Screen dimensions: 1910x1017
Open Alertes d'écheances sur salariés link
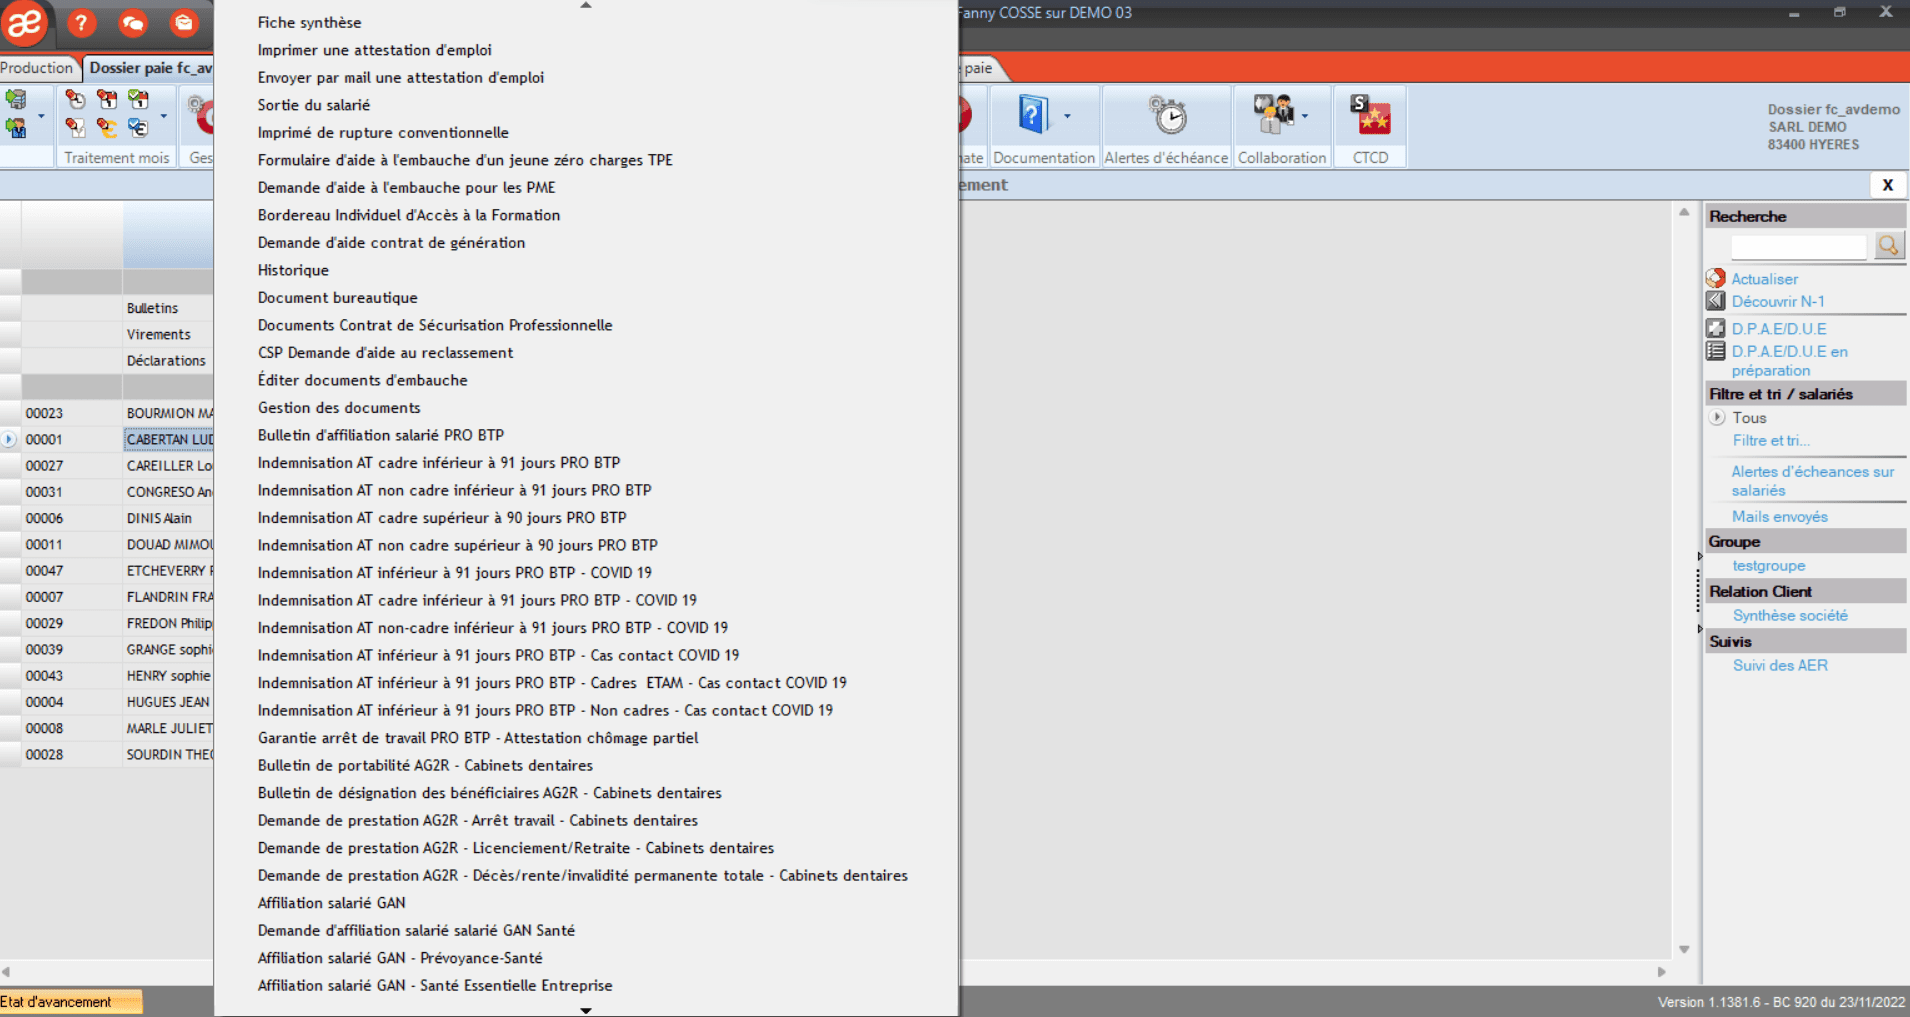(x=1812, y=481)
